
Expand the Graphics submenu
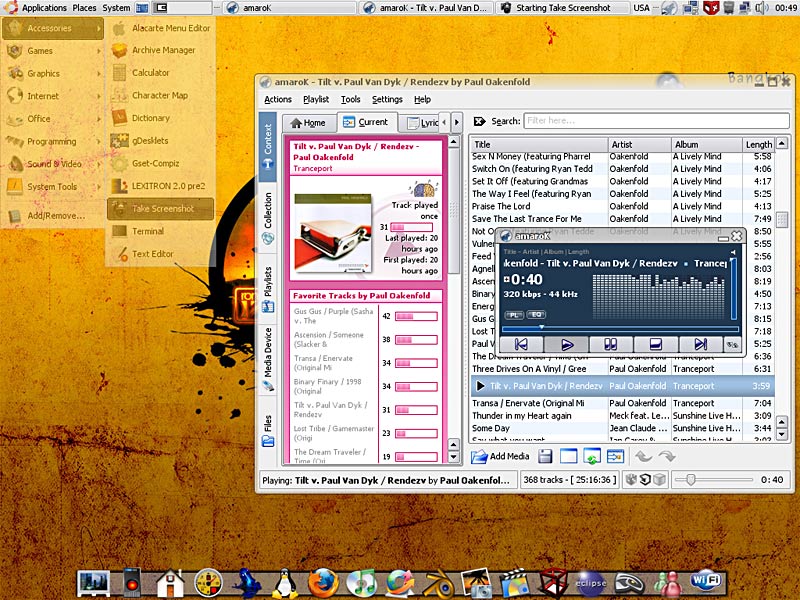[x=53, y=73]
